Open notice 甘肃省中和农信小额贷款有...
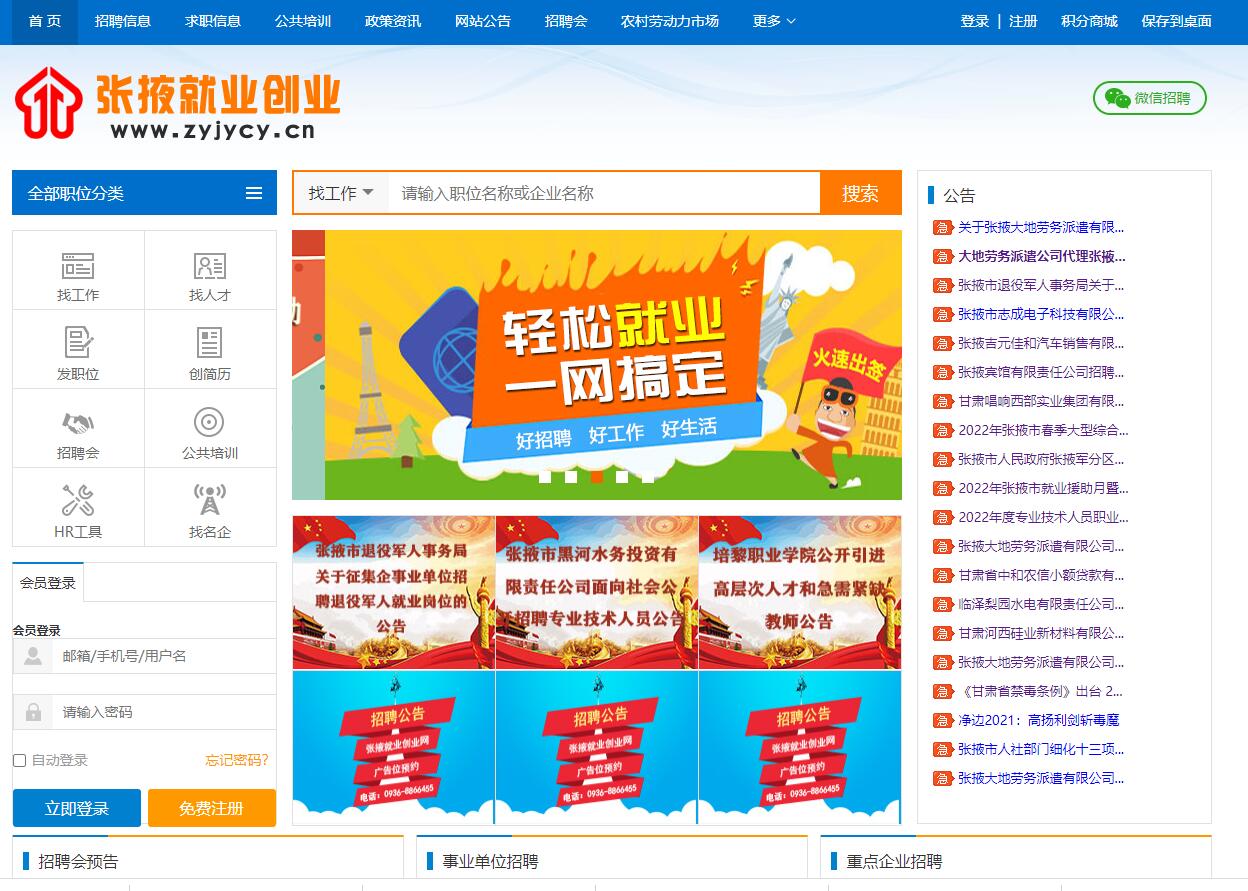1248x891 pixels. (1042, 575)
